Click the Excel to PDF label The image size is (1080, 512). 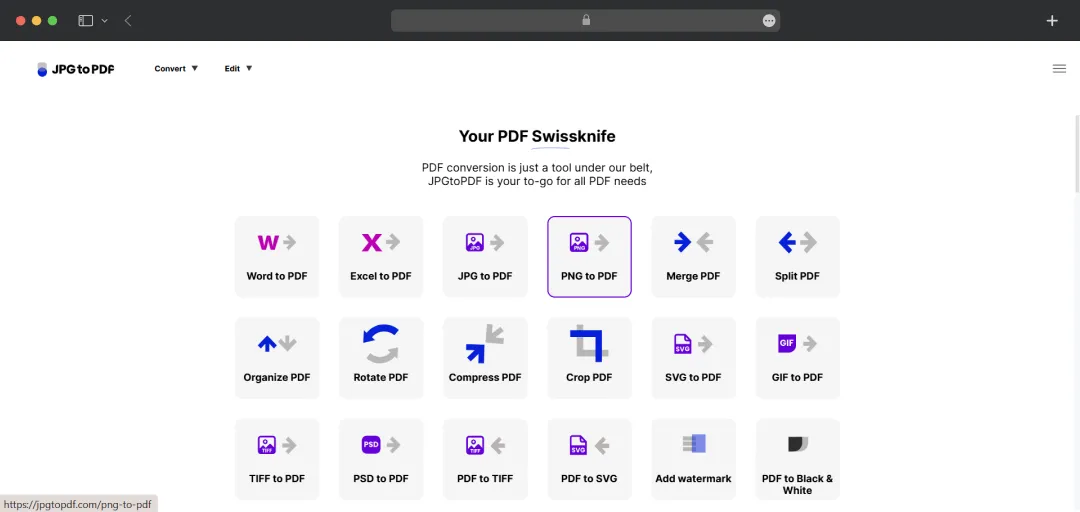pos(381,276)
